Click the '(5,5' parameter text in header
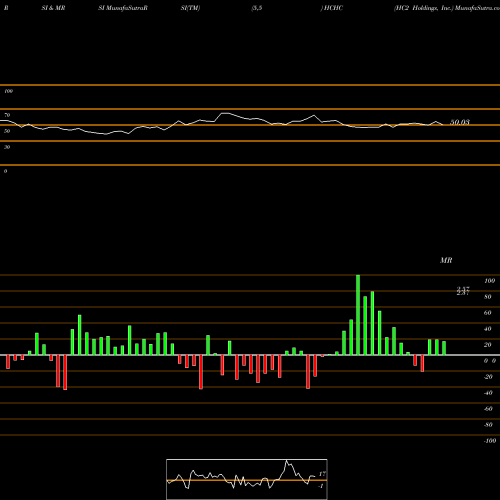The width and height of the screenshot is (500, 500). pos(257,8)
